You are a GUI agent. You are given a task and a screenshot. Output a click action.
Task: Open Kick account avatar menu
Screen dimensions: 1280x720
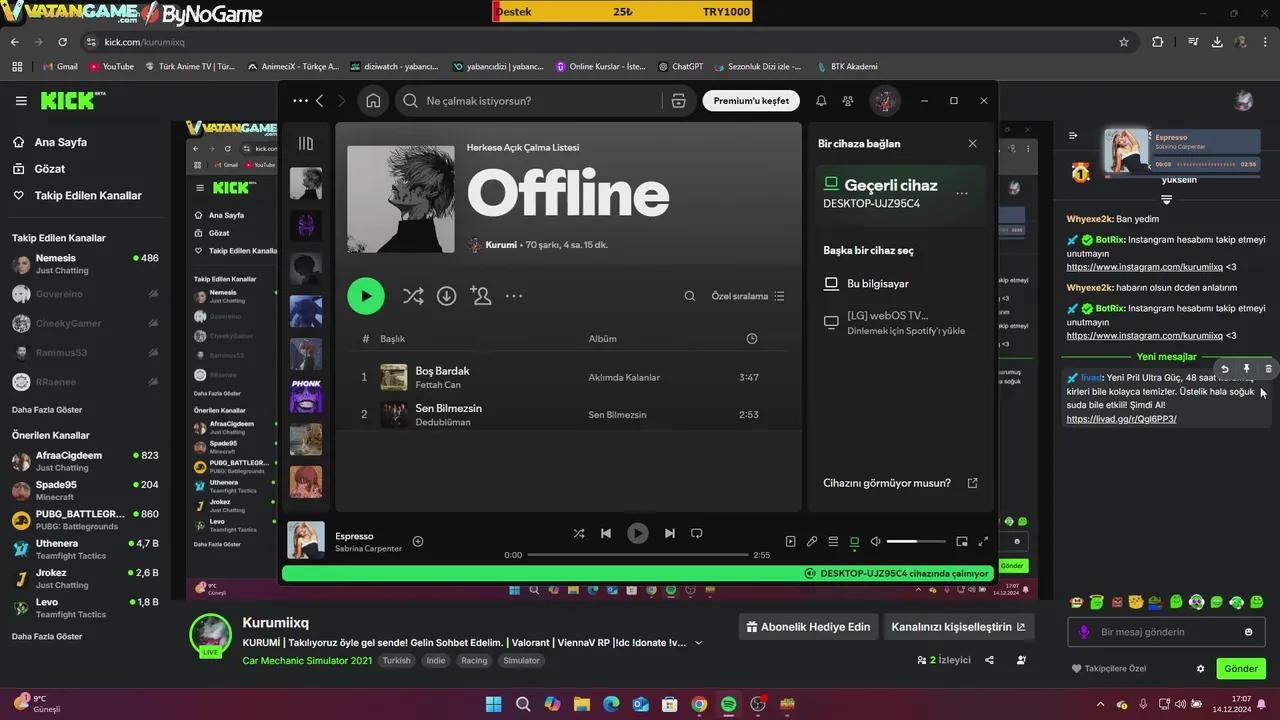1244,101
